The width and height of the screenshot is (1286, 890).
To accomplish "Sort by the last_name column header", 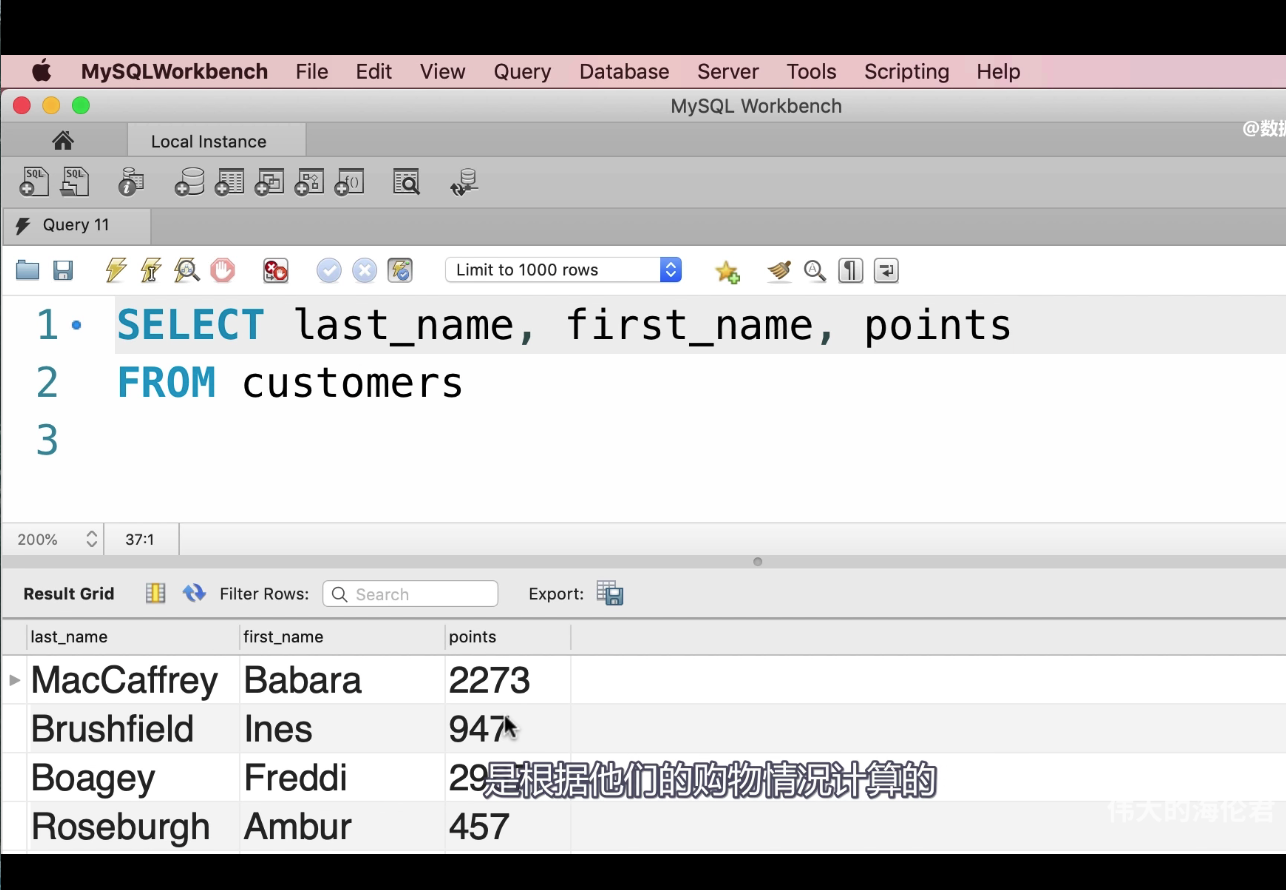I will tap(135, 637).
